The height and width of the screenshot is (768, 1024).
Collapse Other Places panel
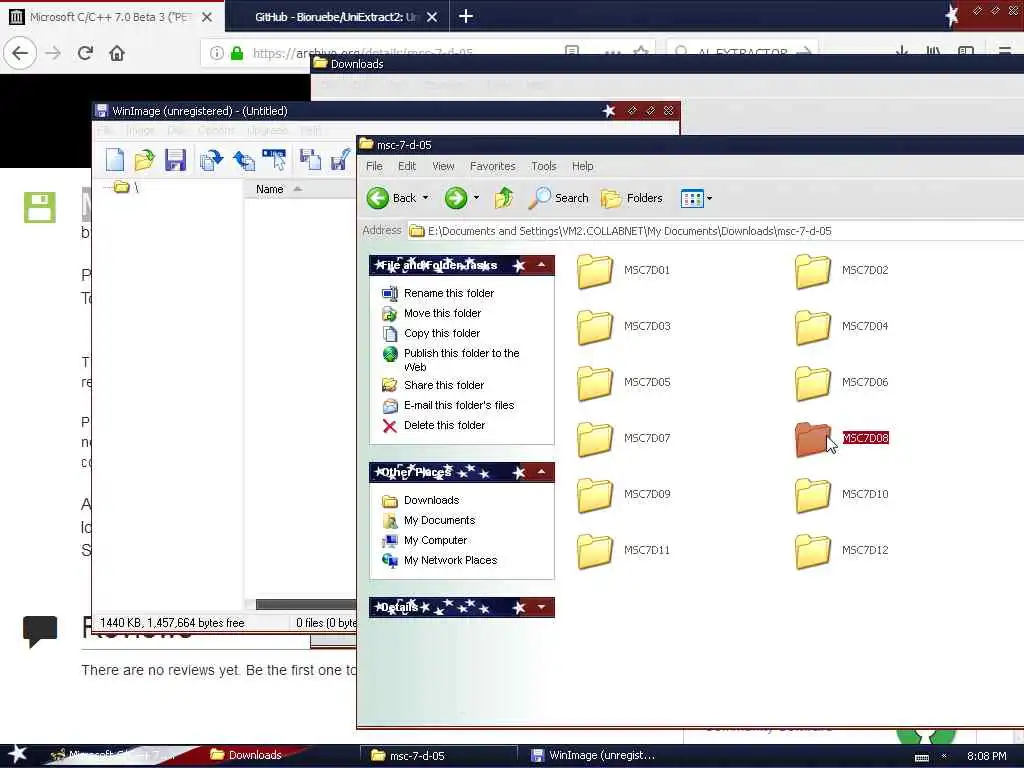tap(541, 472)
